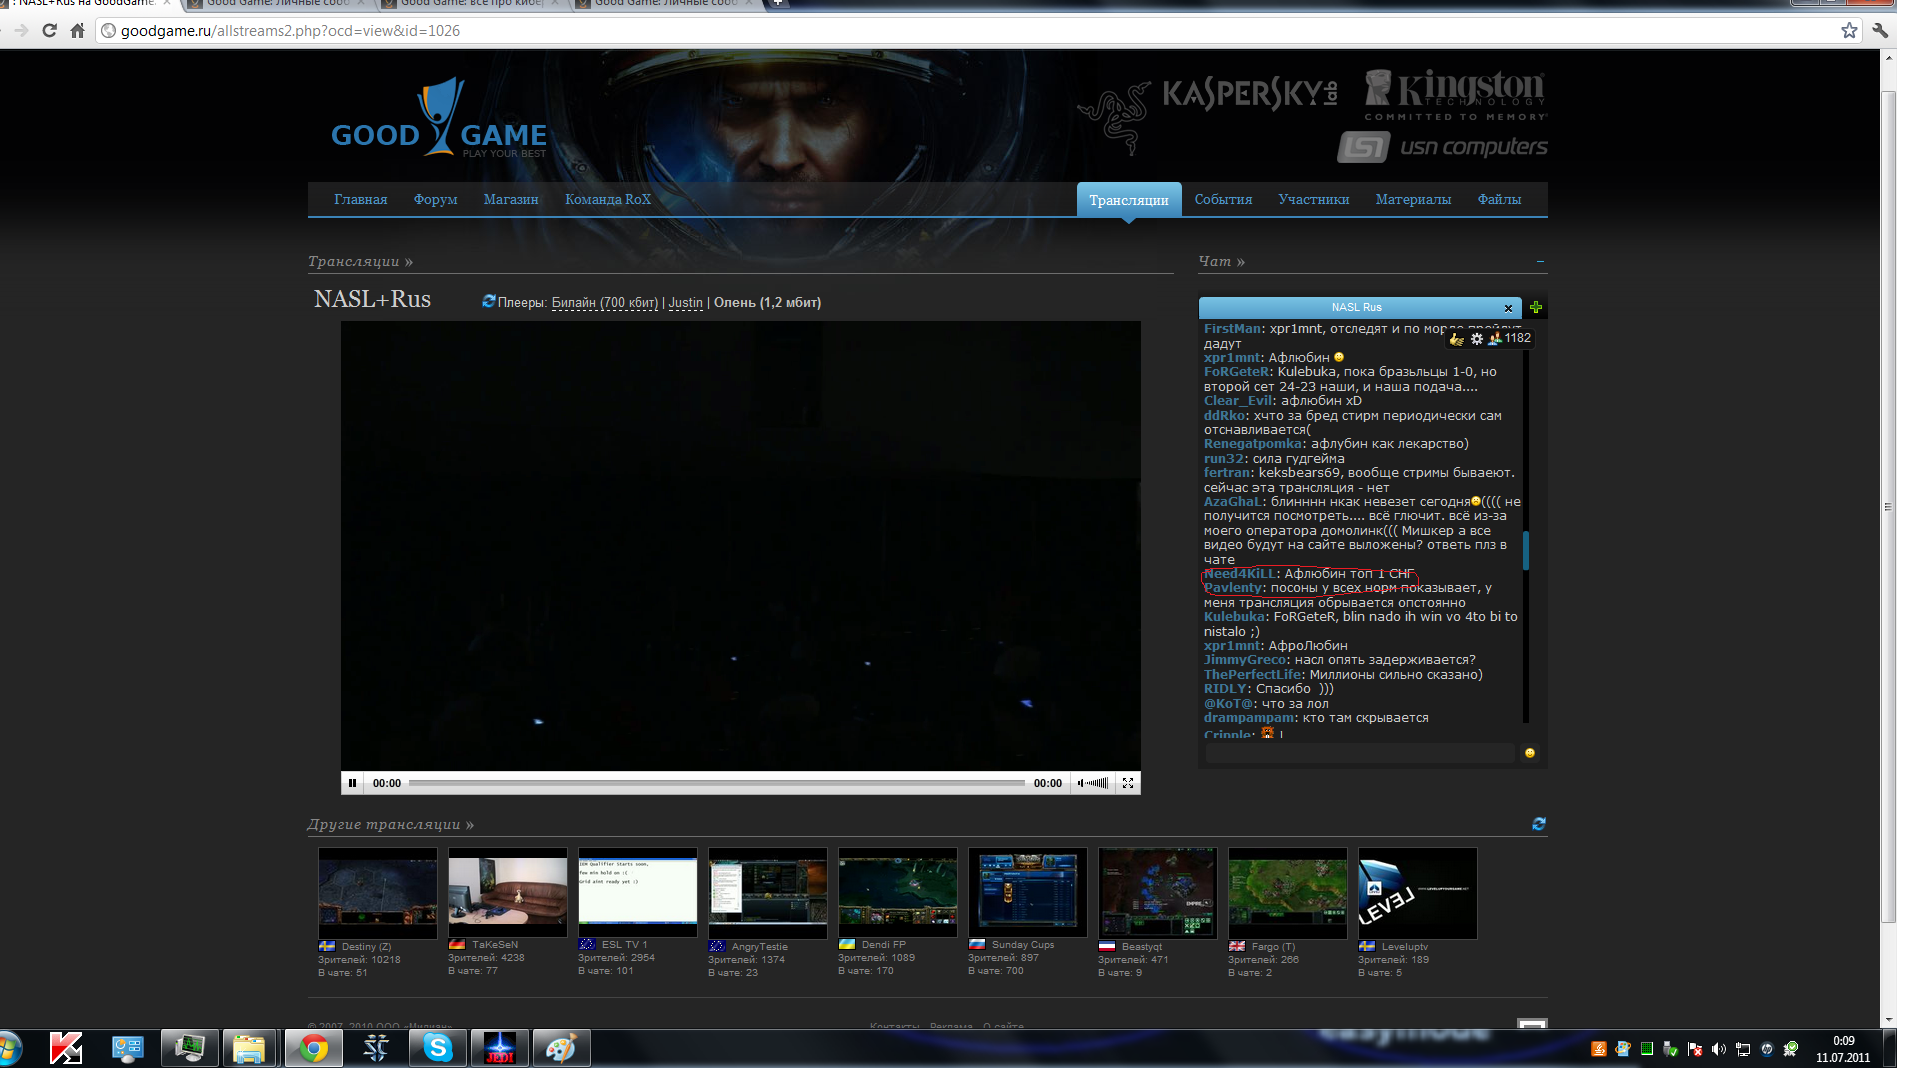Image resolution: width=1920 pixels, height=1080 pixels.
Task: Open Paint palette icon on the taskbar
Action: pos(561,1048)
